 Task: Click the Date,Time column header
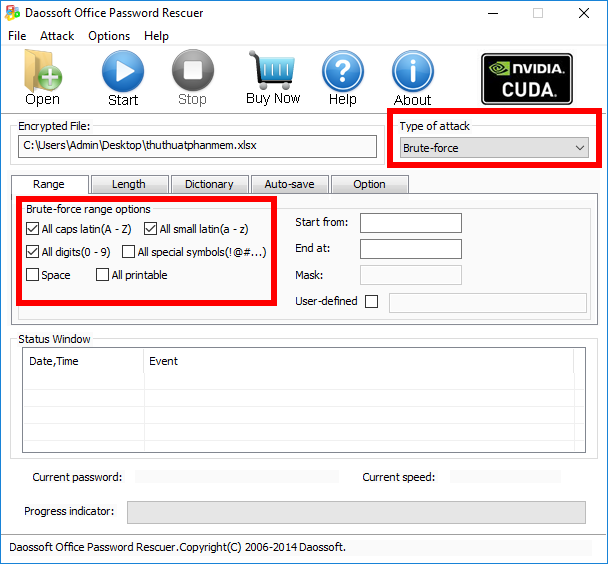(83, 361)
